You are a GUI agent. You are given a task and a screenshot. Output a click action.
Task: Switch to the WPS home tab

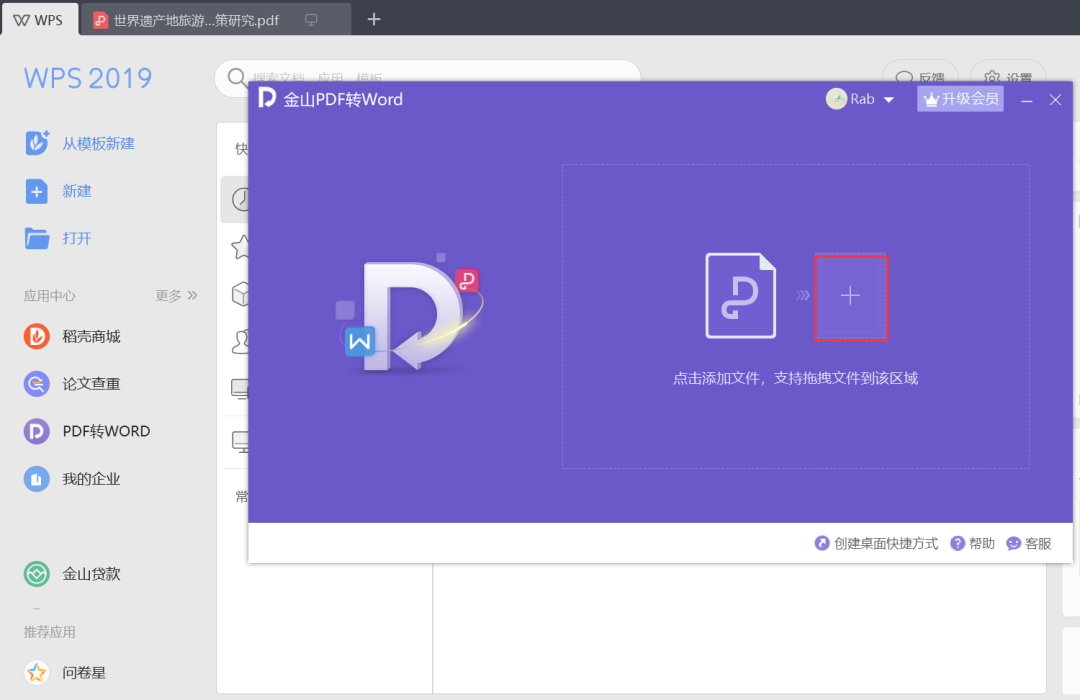tap(38, 18)
